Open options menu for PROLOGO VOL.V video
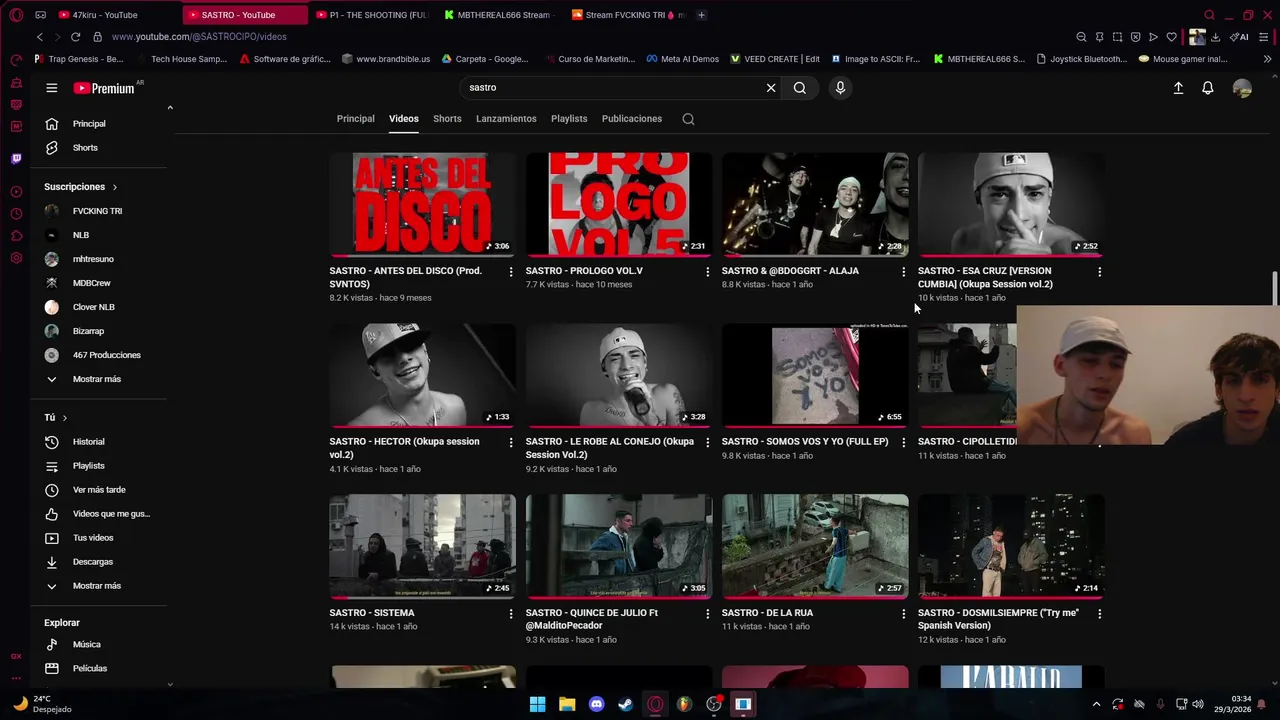 click(707, 272)
